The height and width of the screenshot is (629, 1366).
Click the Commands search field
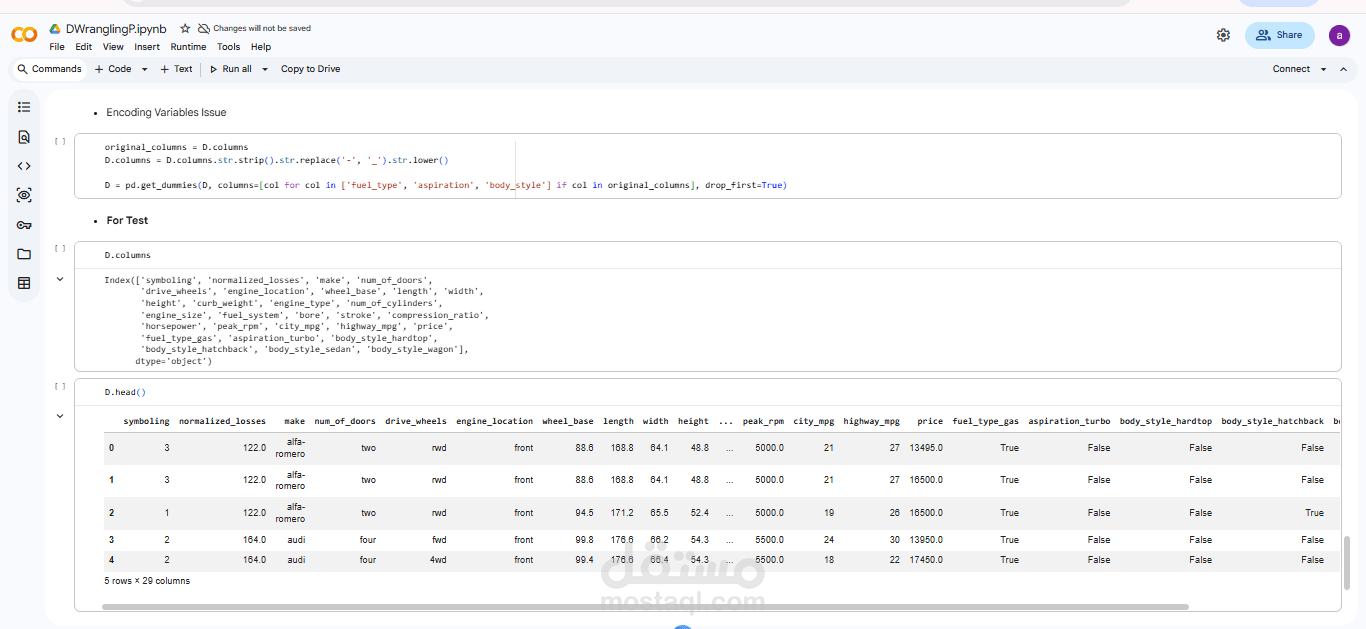pyautogui.click(x=49, y=69)
